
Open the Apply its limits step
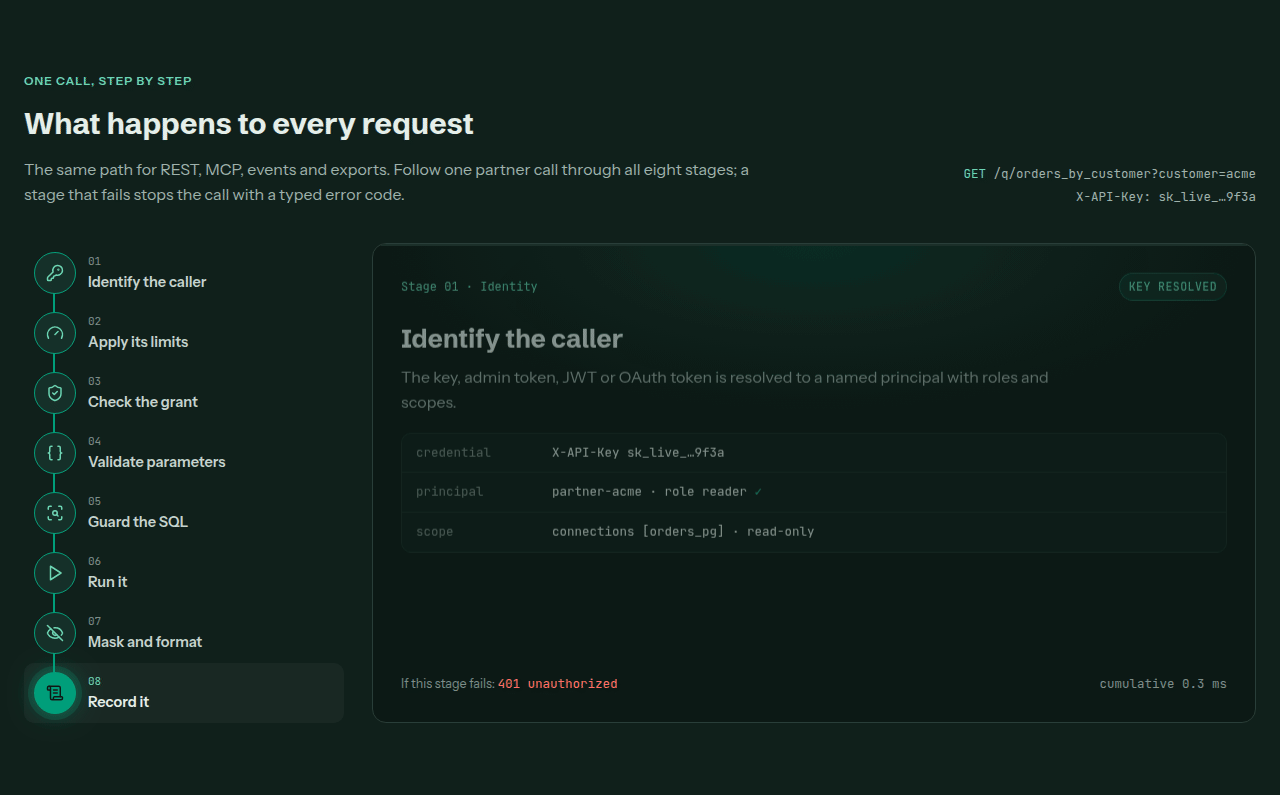click(x=184, y=333)
